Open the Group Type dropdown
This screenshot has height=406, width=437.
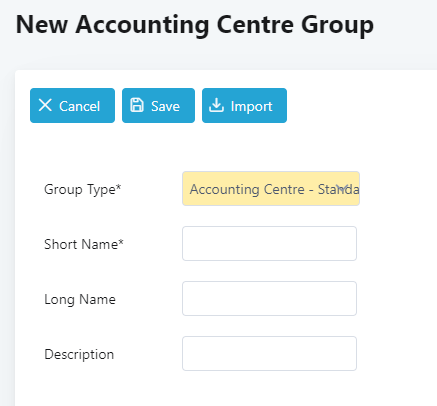coord(271,189)
